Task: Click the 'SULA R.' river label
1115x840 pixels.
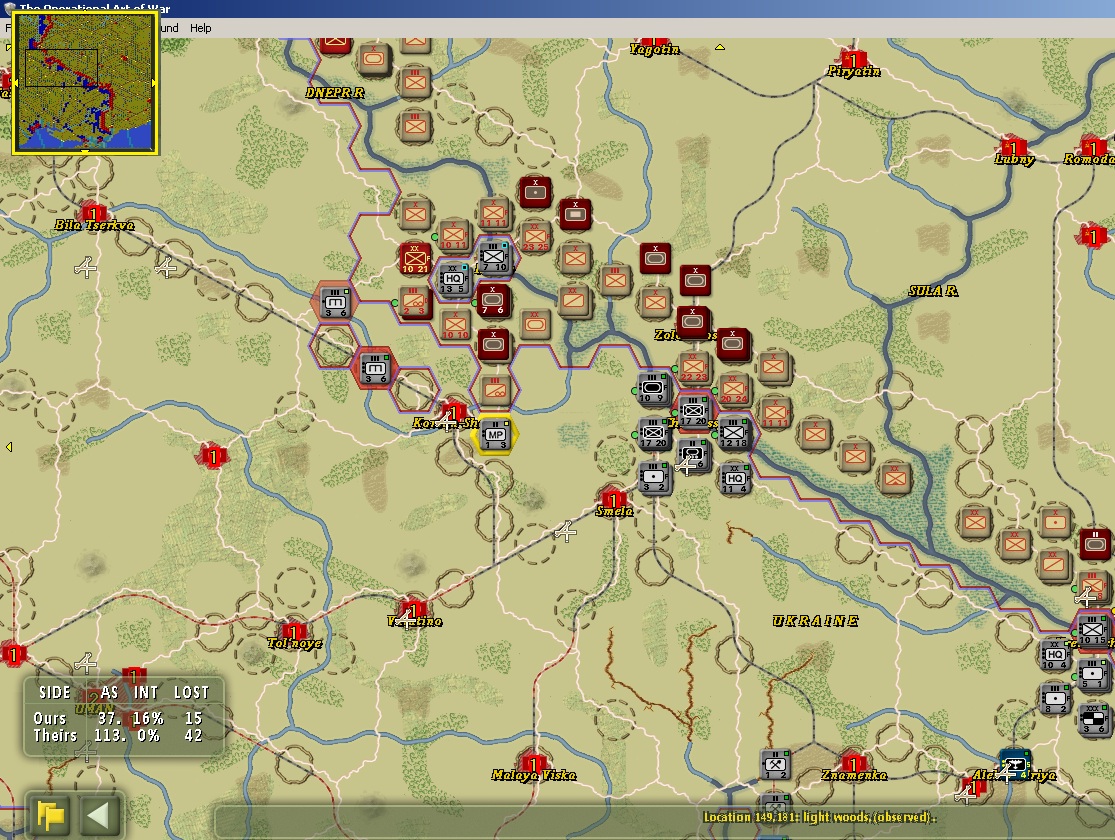Action: pyautogui.click(x=933, y=290)
